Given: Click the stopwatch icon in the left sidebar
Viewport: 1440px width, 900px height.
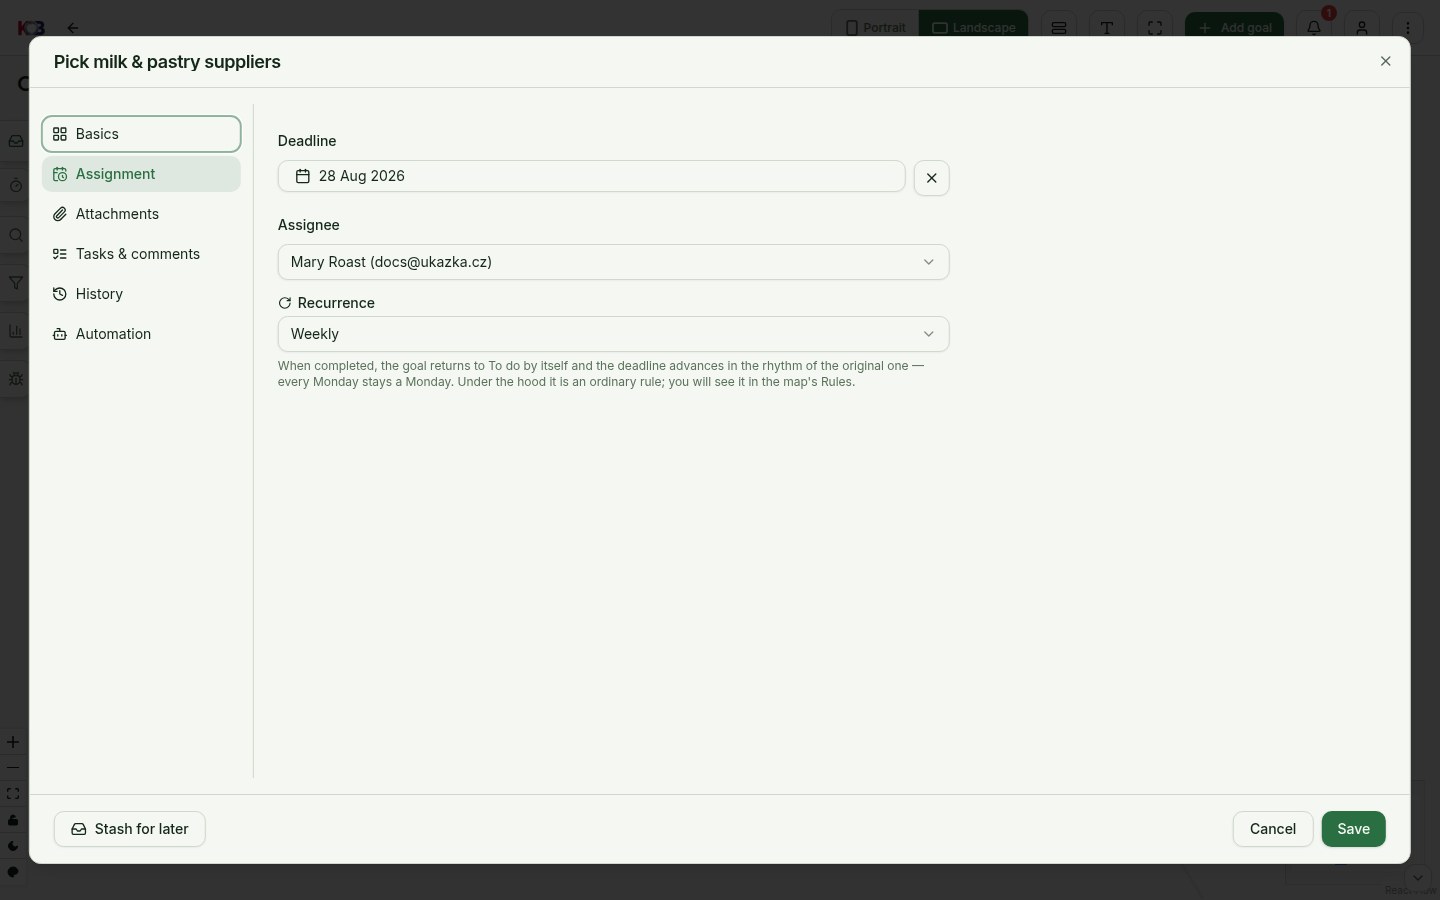Looking at the screenshot, I should 15,186.
